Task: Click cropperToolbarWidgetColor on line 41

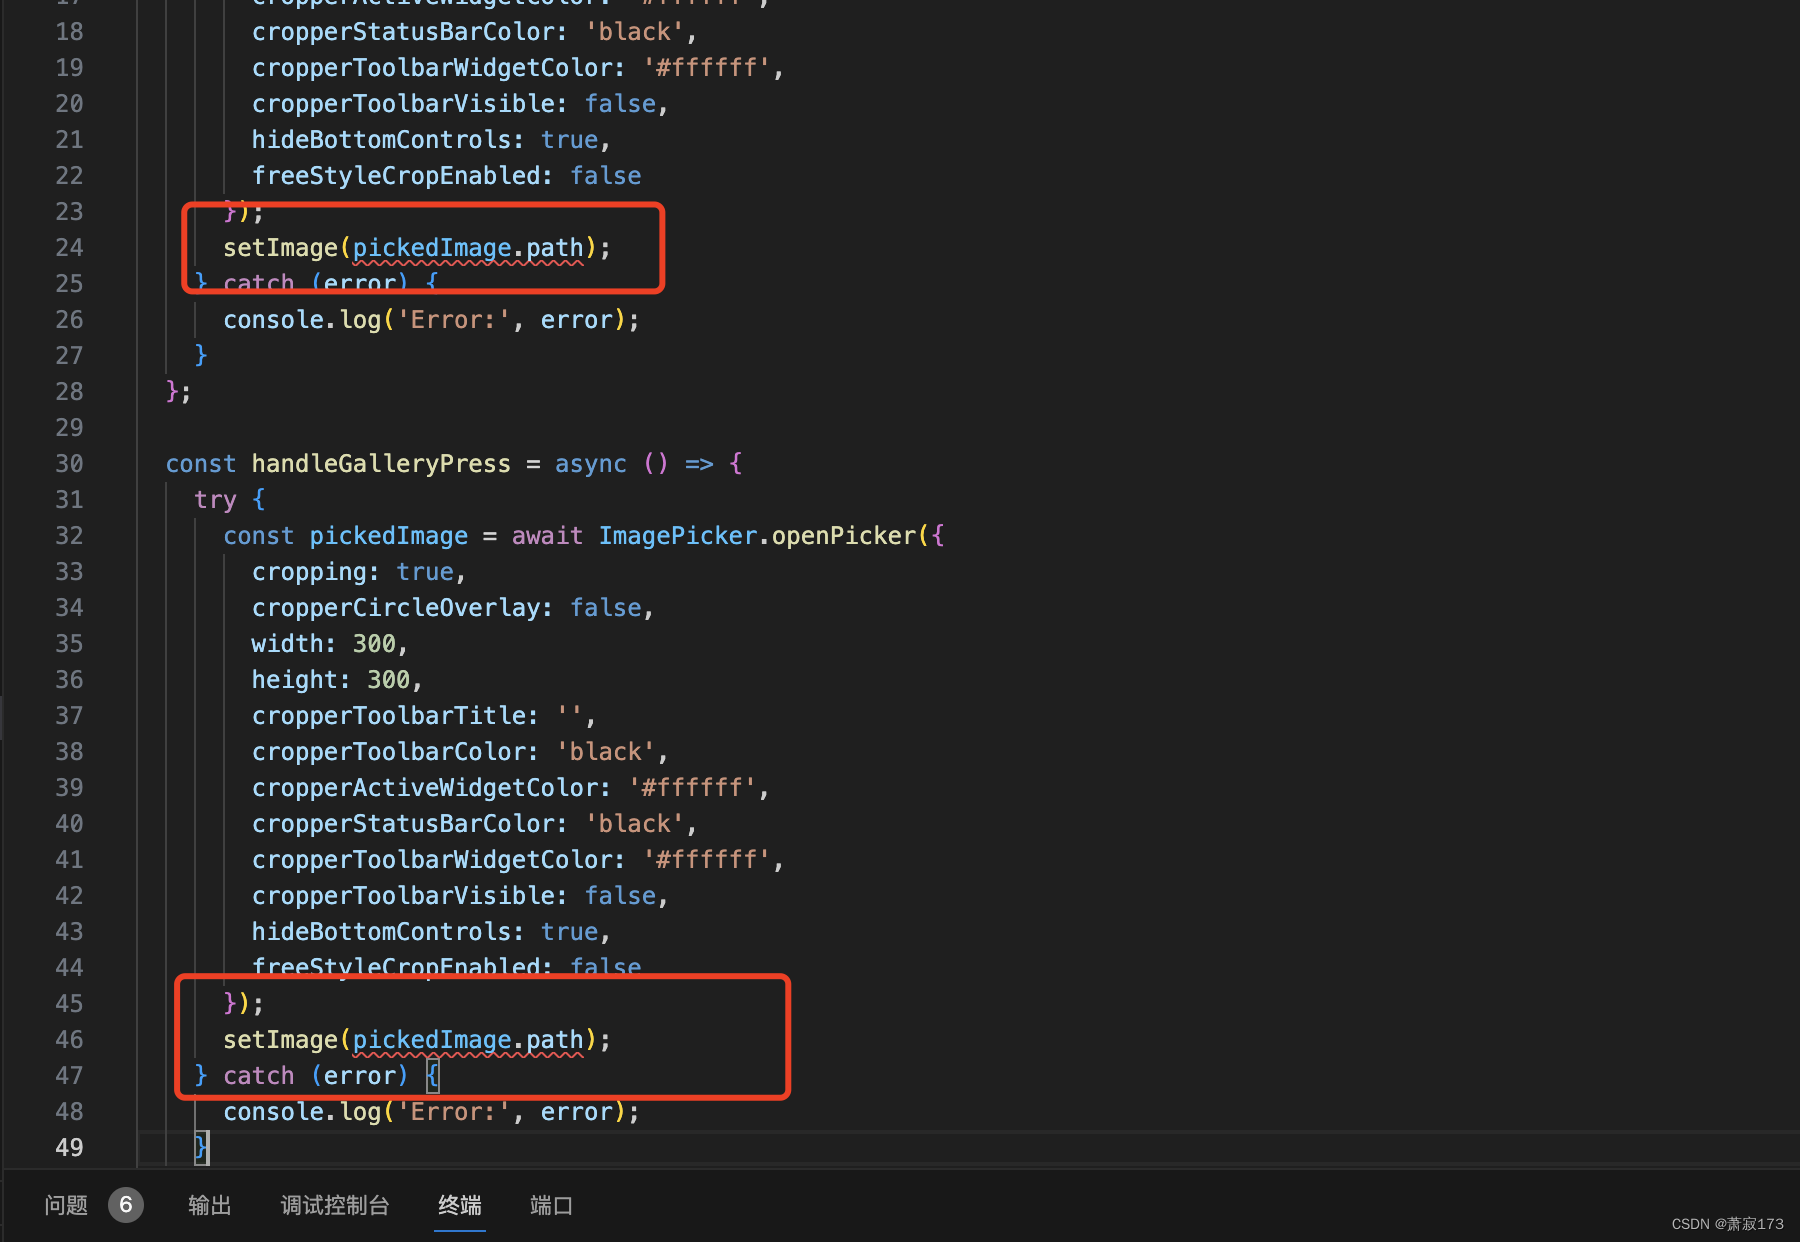Action: [x=432, y=860]
